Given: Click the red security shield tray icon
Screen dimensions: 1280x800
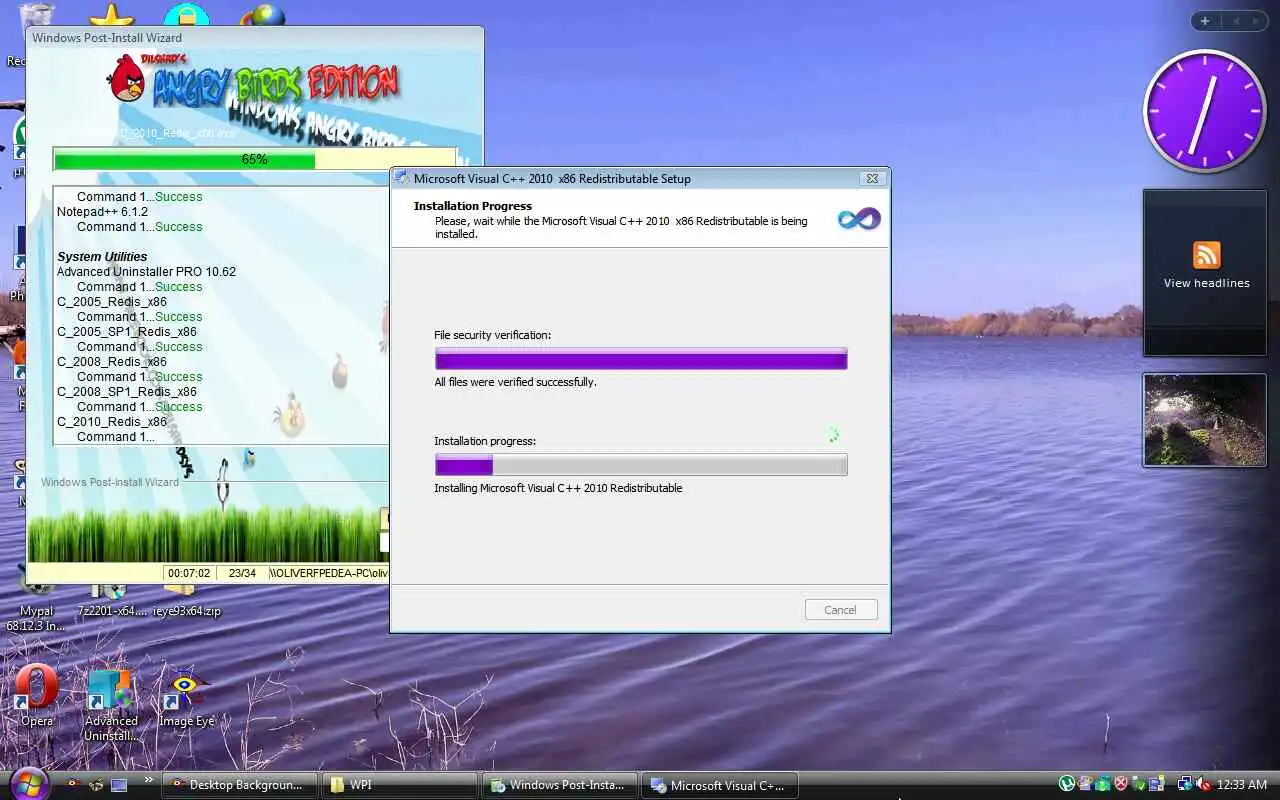Looking at the screenshot, I should point(1121,785).
